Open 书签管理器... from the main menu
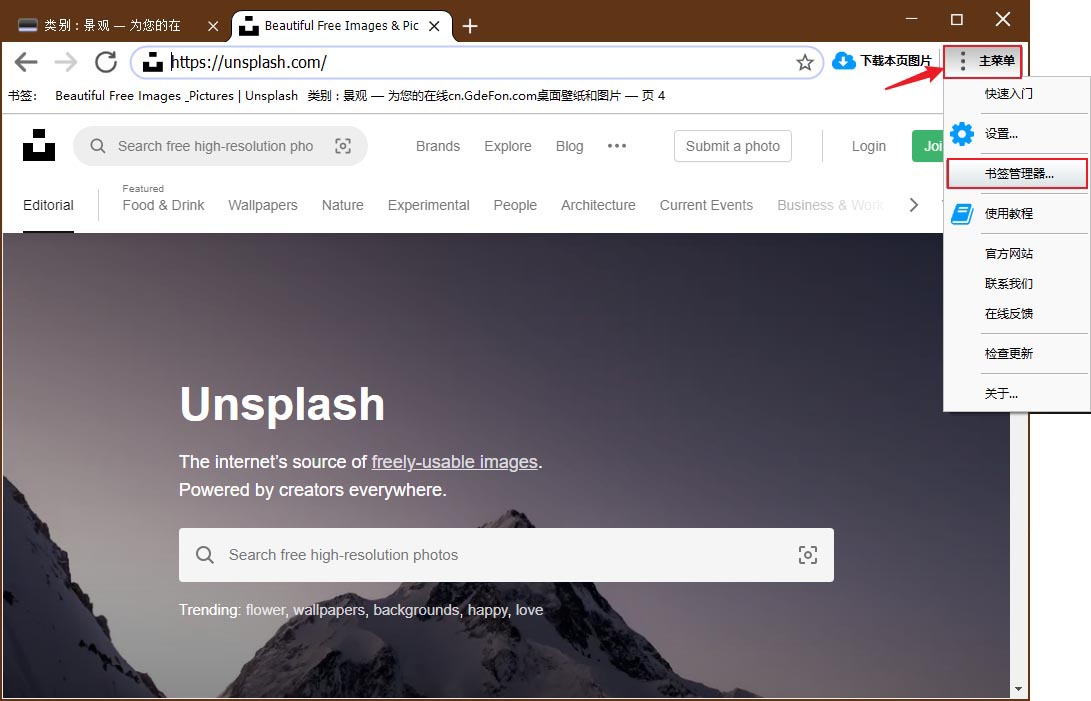 [1017, 173]
